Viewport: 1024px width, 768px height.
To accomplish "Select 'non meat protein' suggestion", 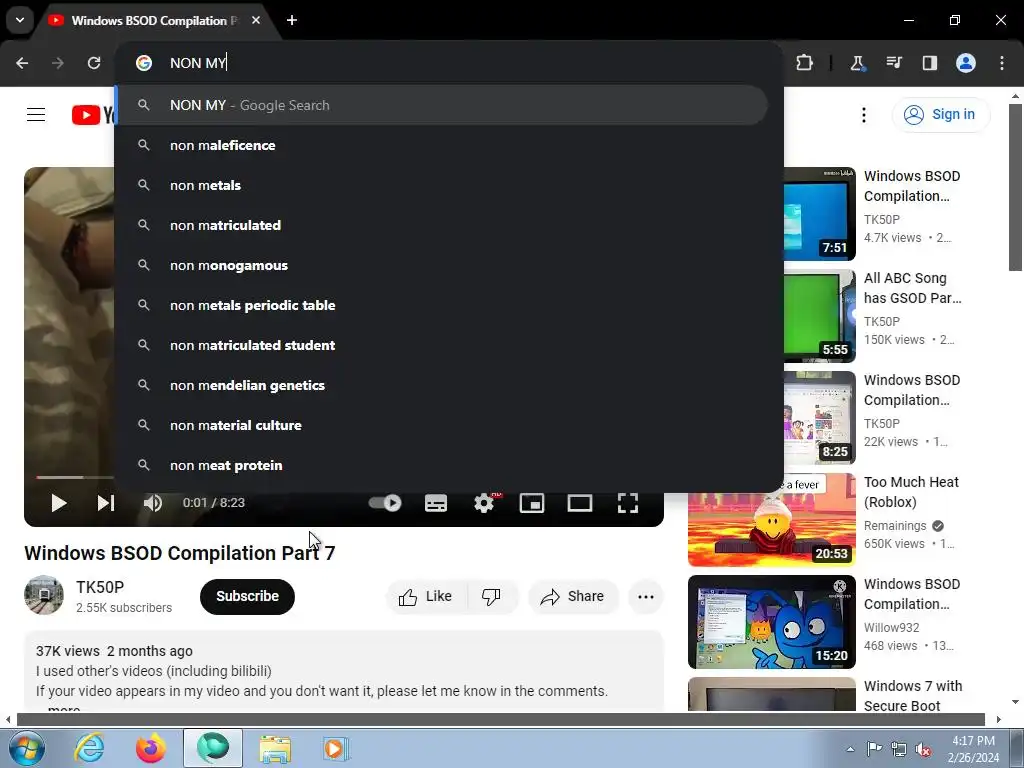I will click(x=441, y=465).
